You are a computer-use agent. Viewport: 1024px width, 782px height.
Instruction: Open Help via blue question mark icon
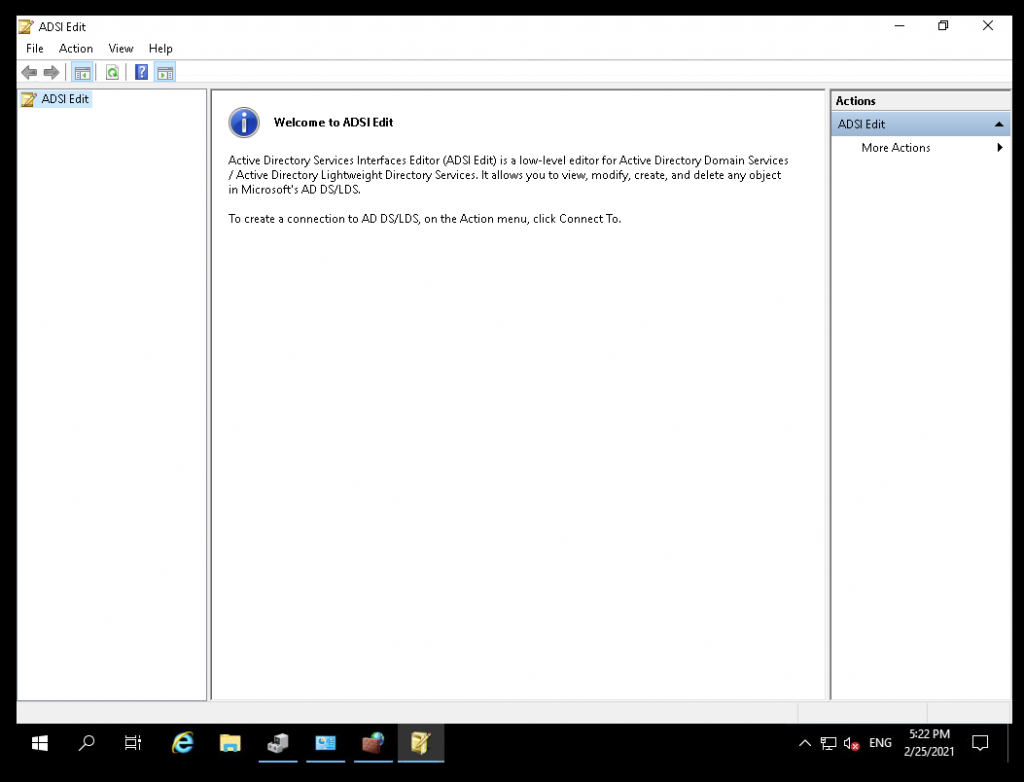(x=142, y=72)
